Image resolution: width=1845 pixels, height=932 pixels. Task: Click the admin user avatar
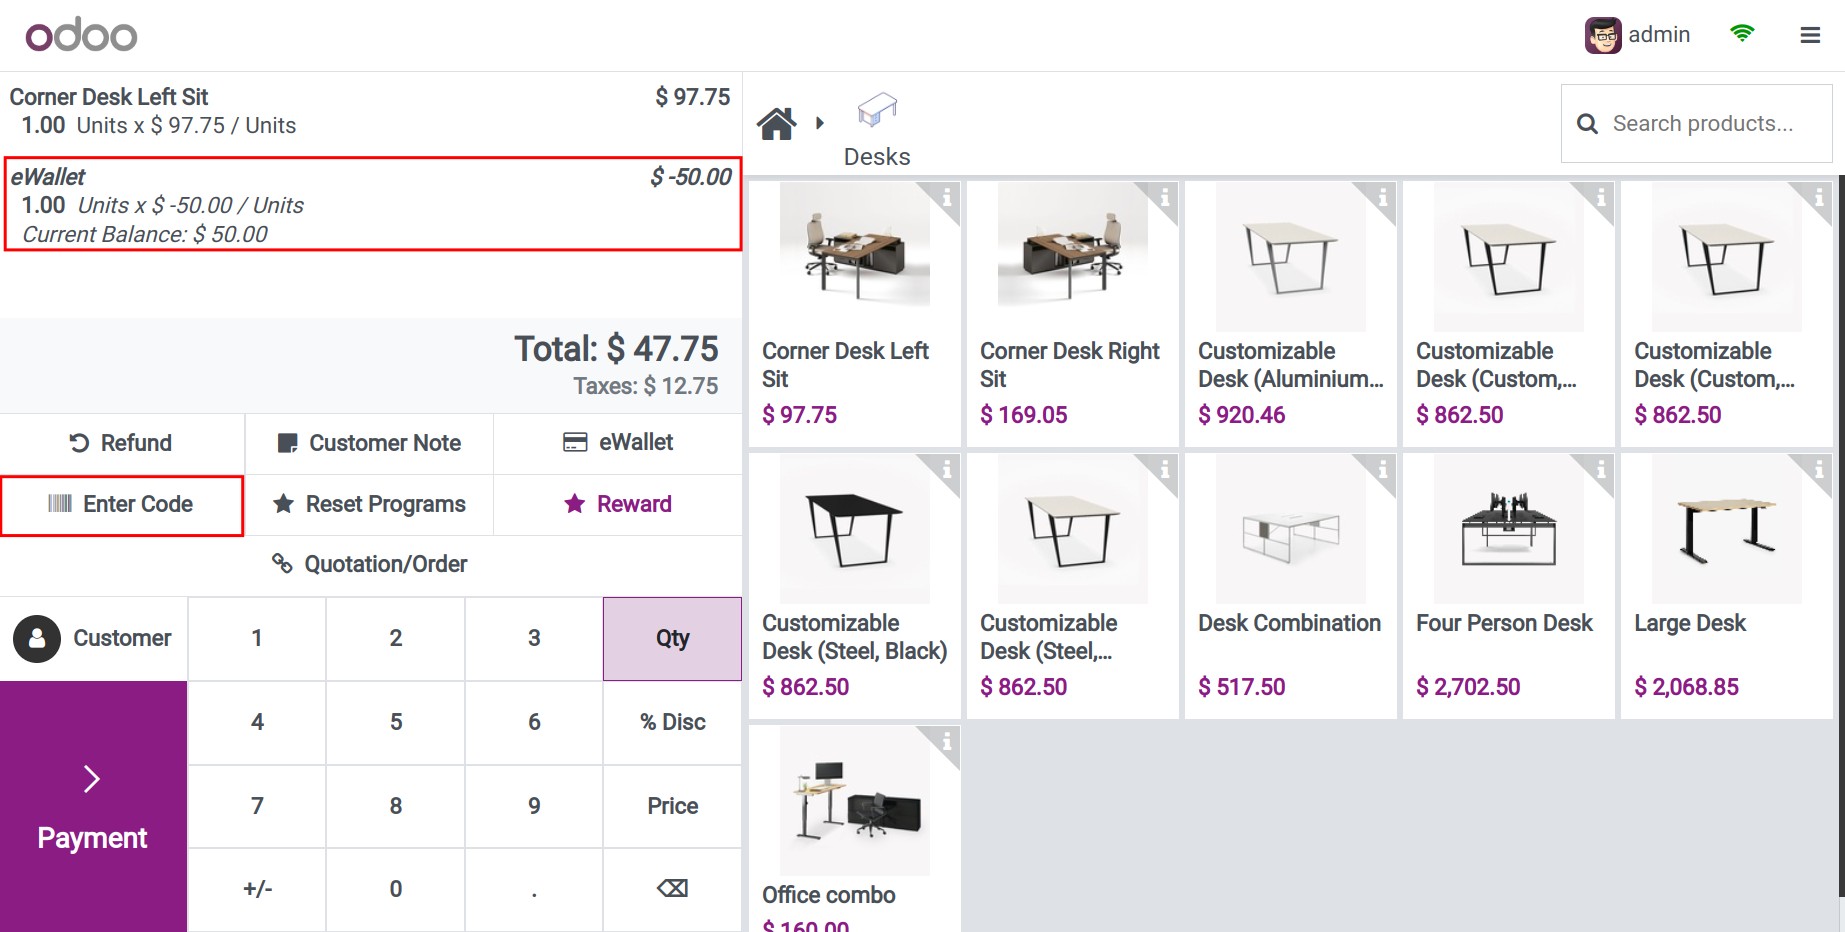[1603, 35]
